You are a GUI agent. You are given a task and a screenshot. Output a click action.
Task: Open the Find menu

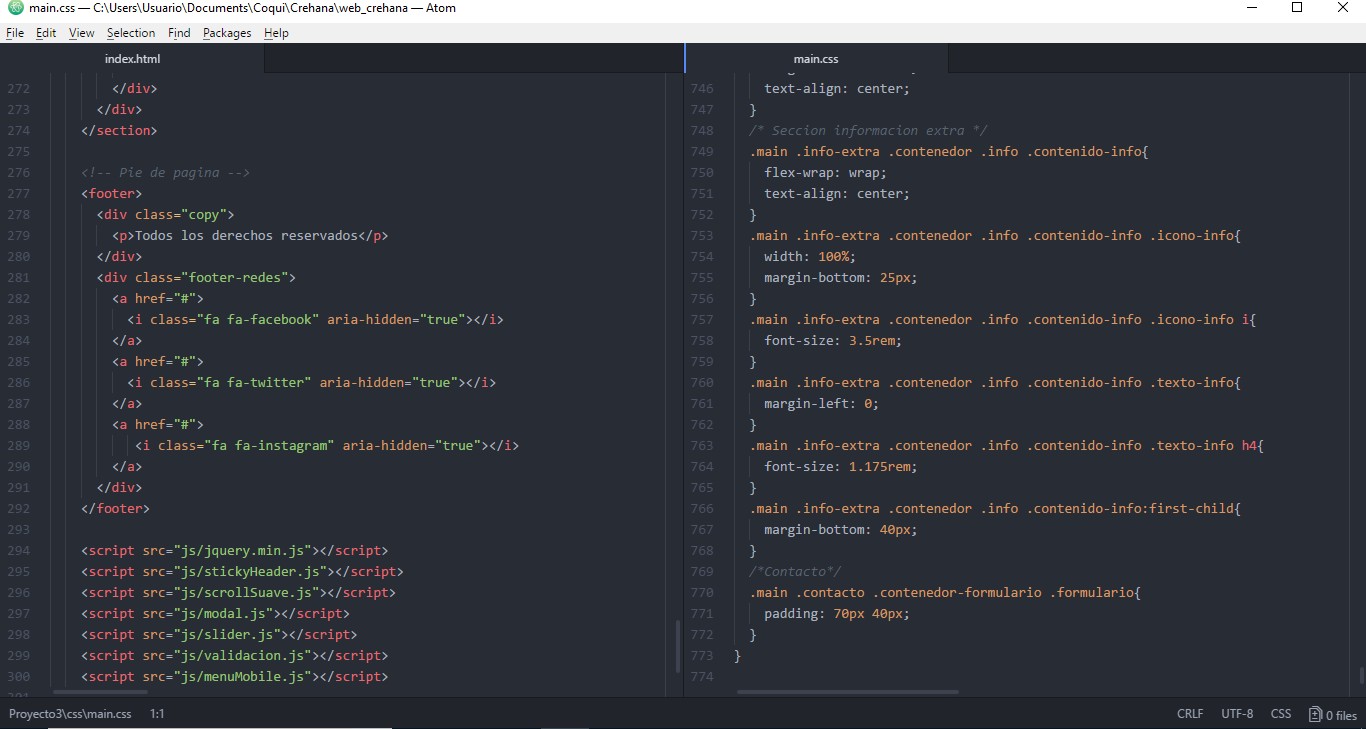pos(179,33)
